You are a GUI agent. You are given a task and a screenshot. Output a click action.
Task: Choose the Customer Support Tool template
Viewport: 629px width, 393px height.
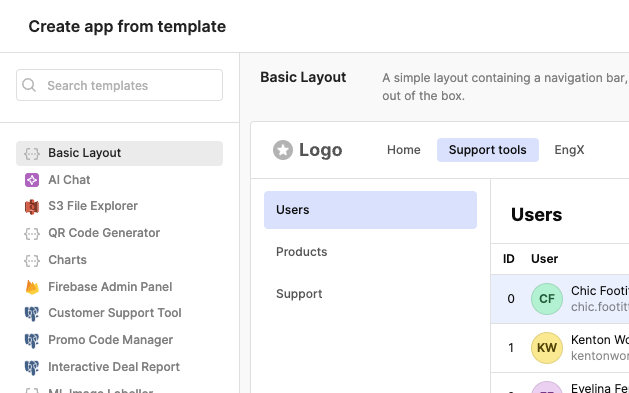pyautogui.click(x=120, y=313)
